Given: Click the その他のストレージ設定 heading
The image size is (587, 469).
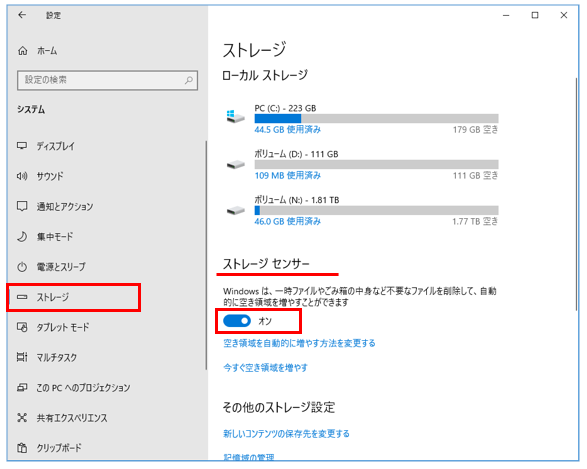Looking at the screenshot, I should pos(279,407).
